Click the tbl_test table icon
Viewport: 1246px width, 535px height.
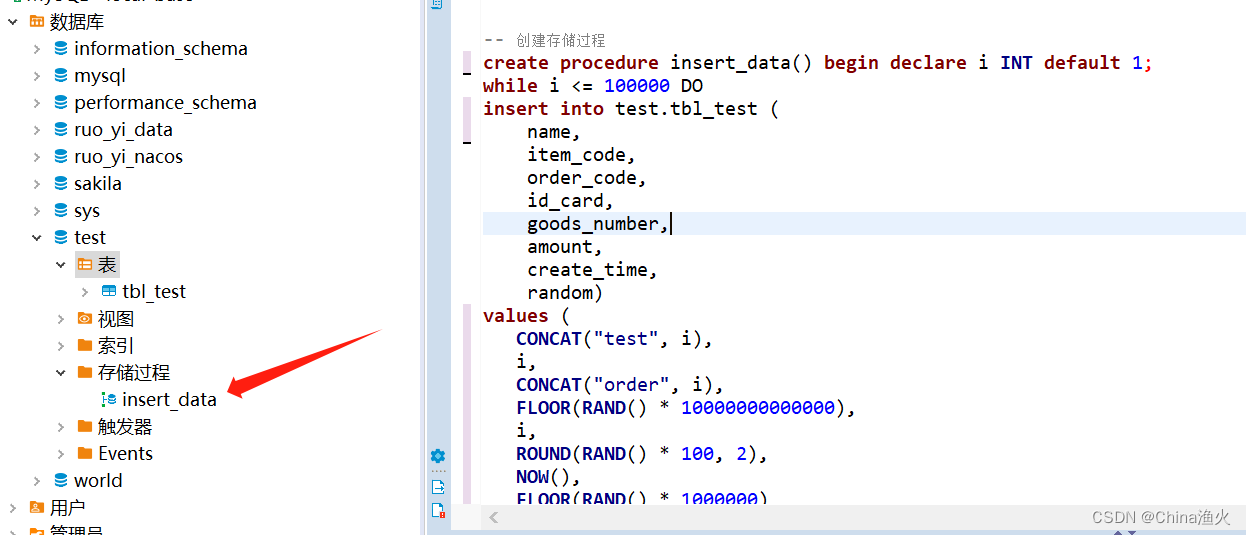109,291
